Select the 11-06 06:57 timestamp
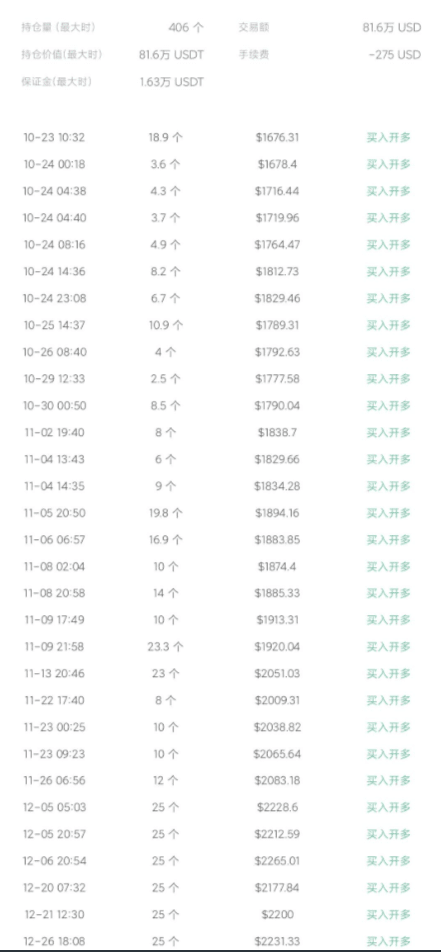The height and width of the screenshot is (952, 441). click(55, 540)
